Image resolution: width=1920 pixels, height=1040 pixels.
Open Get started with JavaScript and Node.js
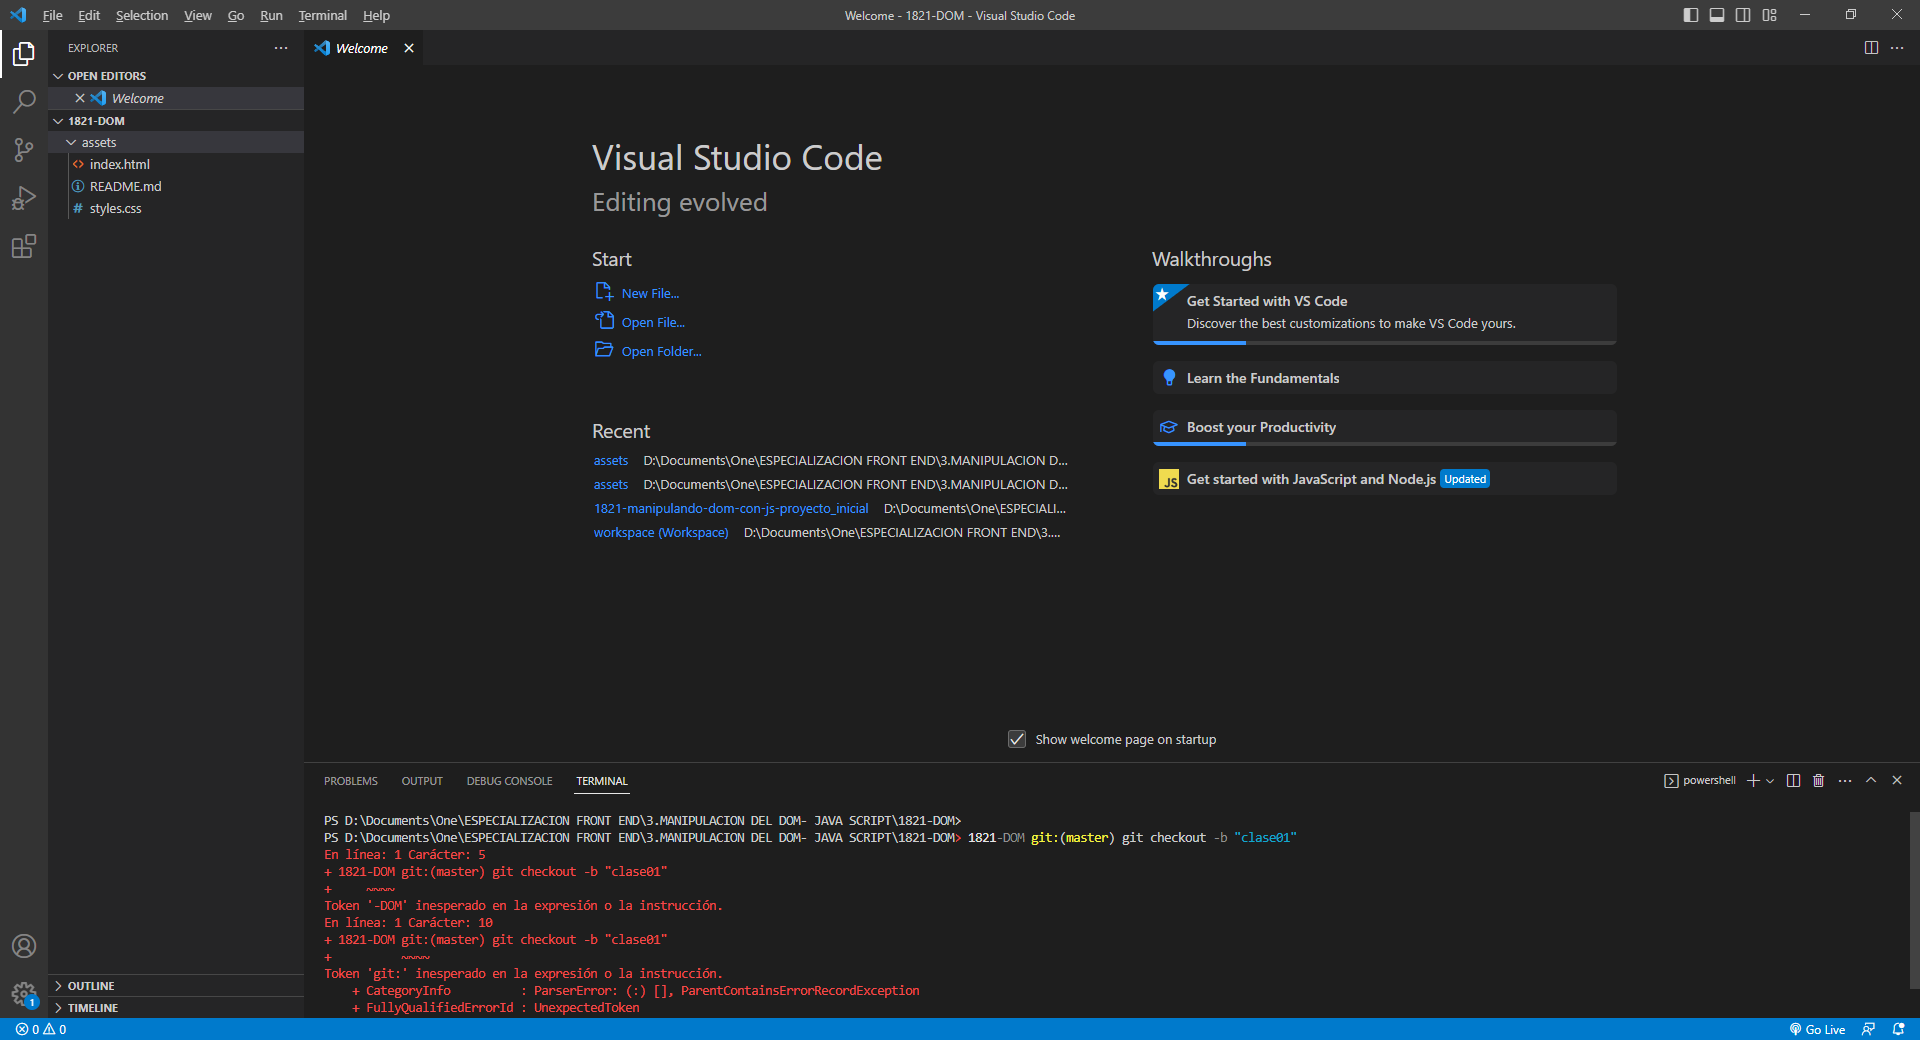(1384, 479)
